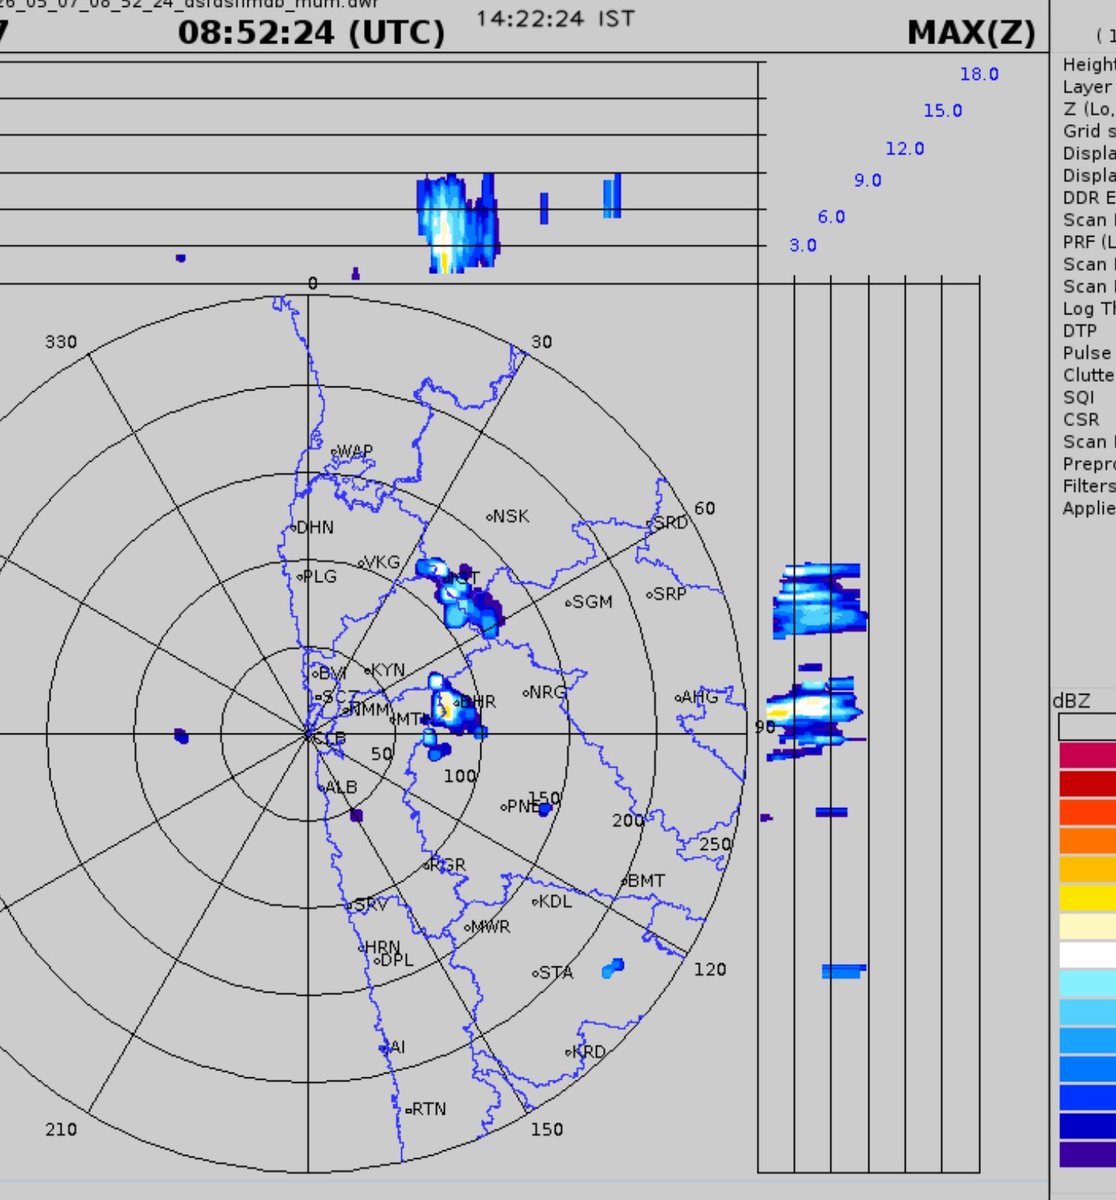Select the 6.0 height scale label

831,217
